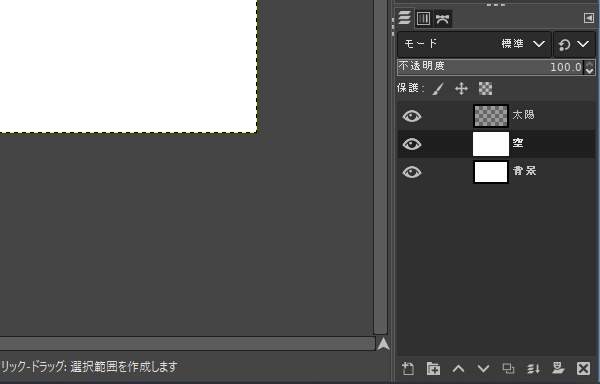Click the opacity value field showing 100.0

566,67
